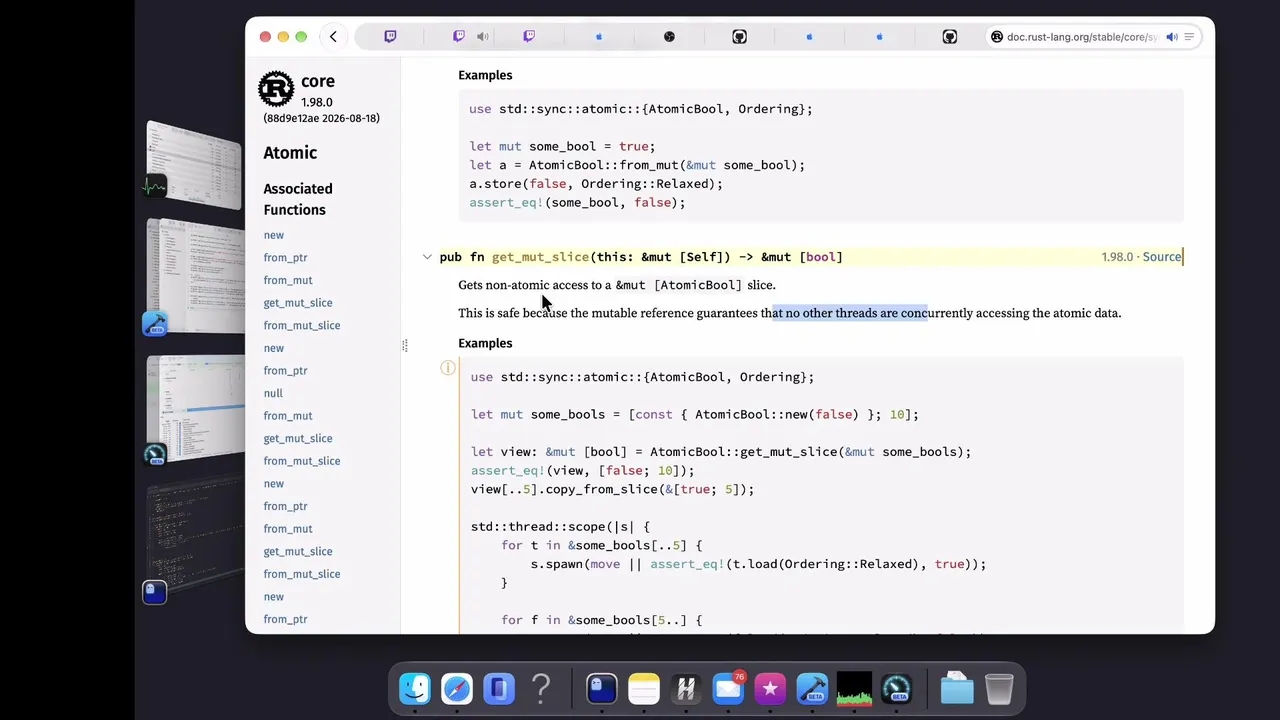The height and width of the screenshot is (720, 1280).
Task: Open the Twitch tab with speaker icon
Action: click(459, 37)
